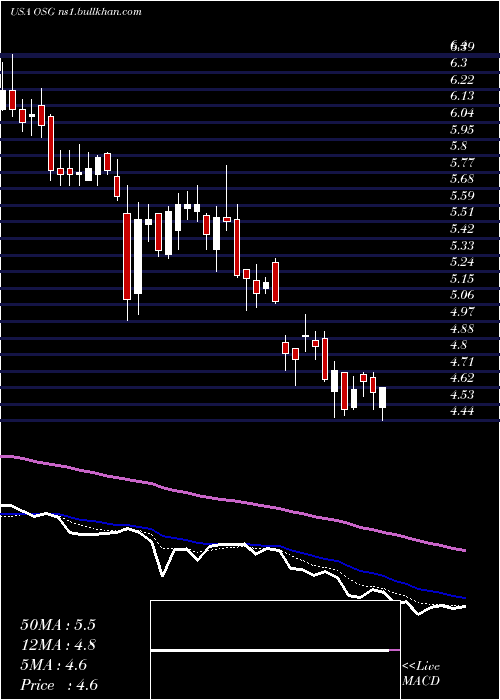Select the 5.33 price level label
This screenshot has height=700, width=500.
tap(462, 246)
